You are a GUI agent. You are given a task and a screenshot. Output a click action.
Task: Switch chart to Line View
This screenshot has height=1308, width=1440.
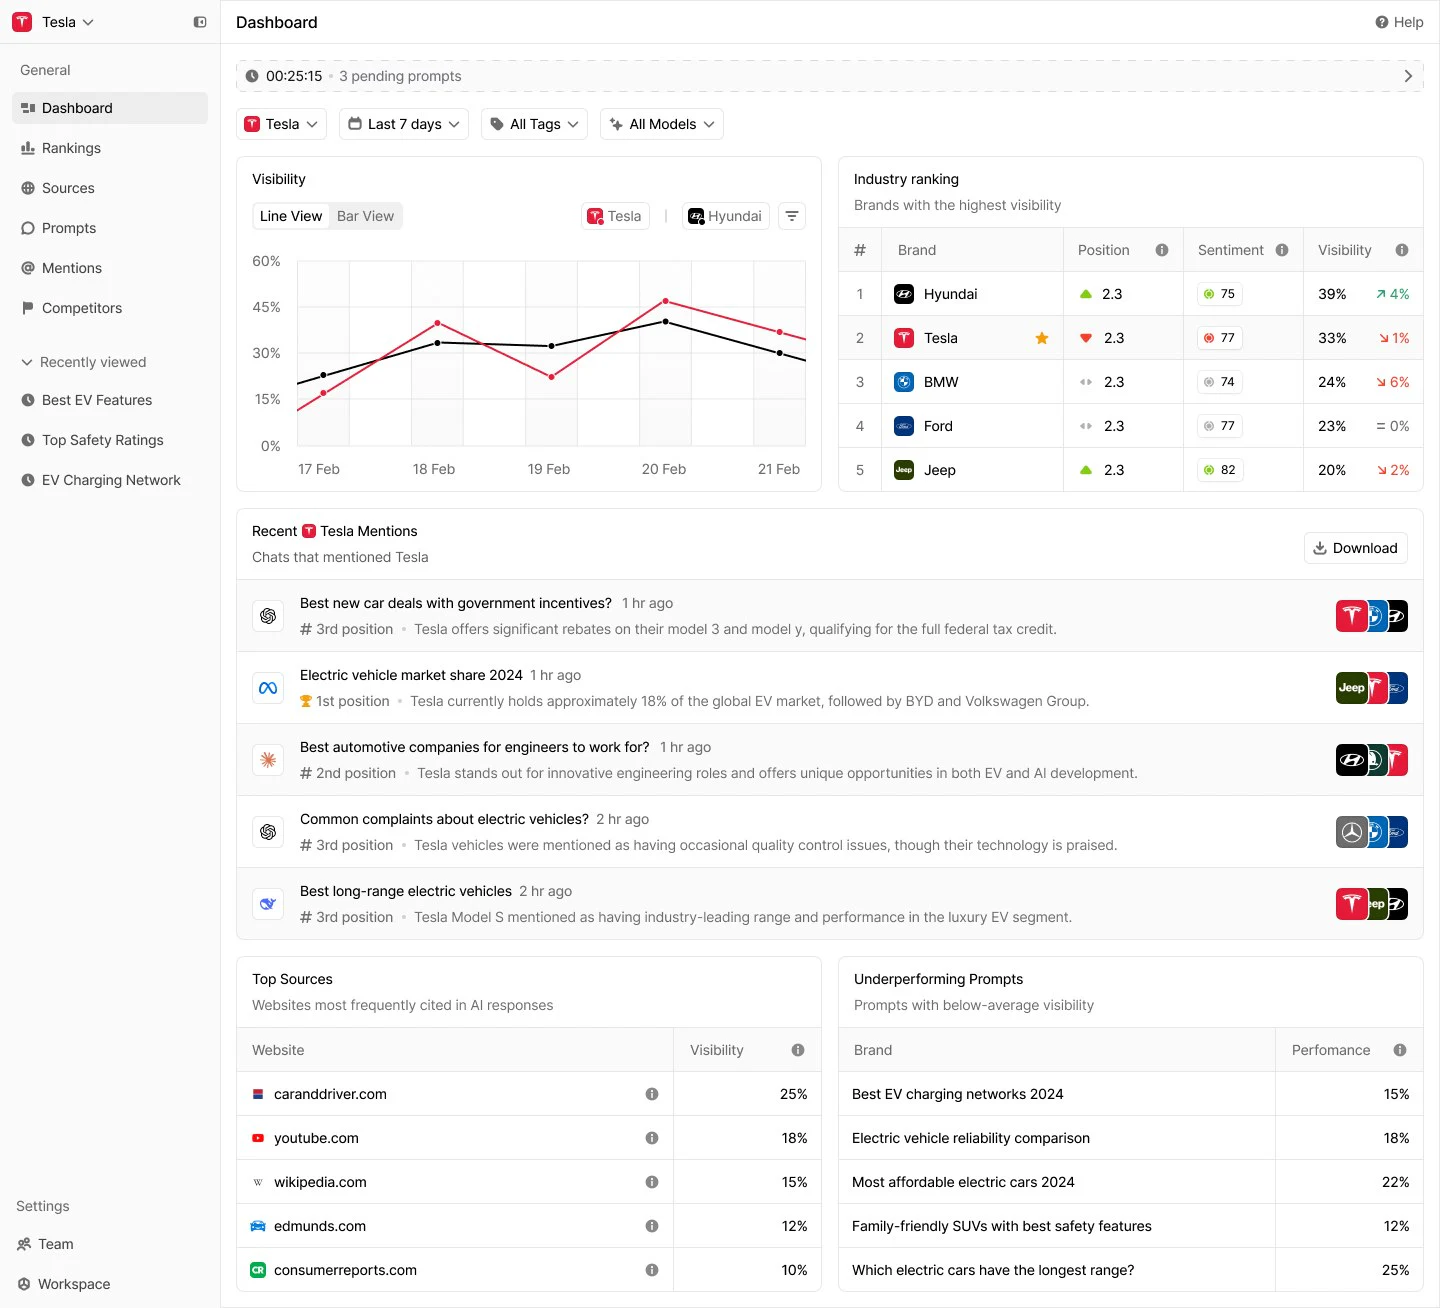tap(291, 216)
